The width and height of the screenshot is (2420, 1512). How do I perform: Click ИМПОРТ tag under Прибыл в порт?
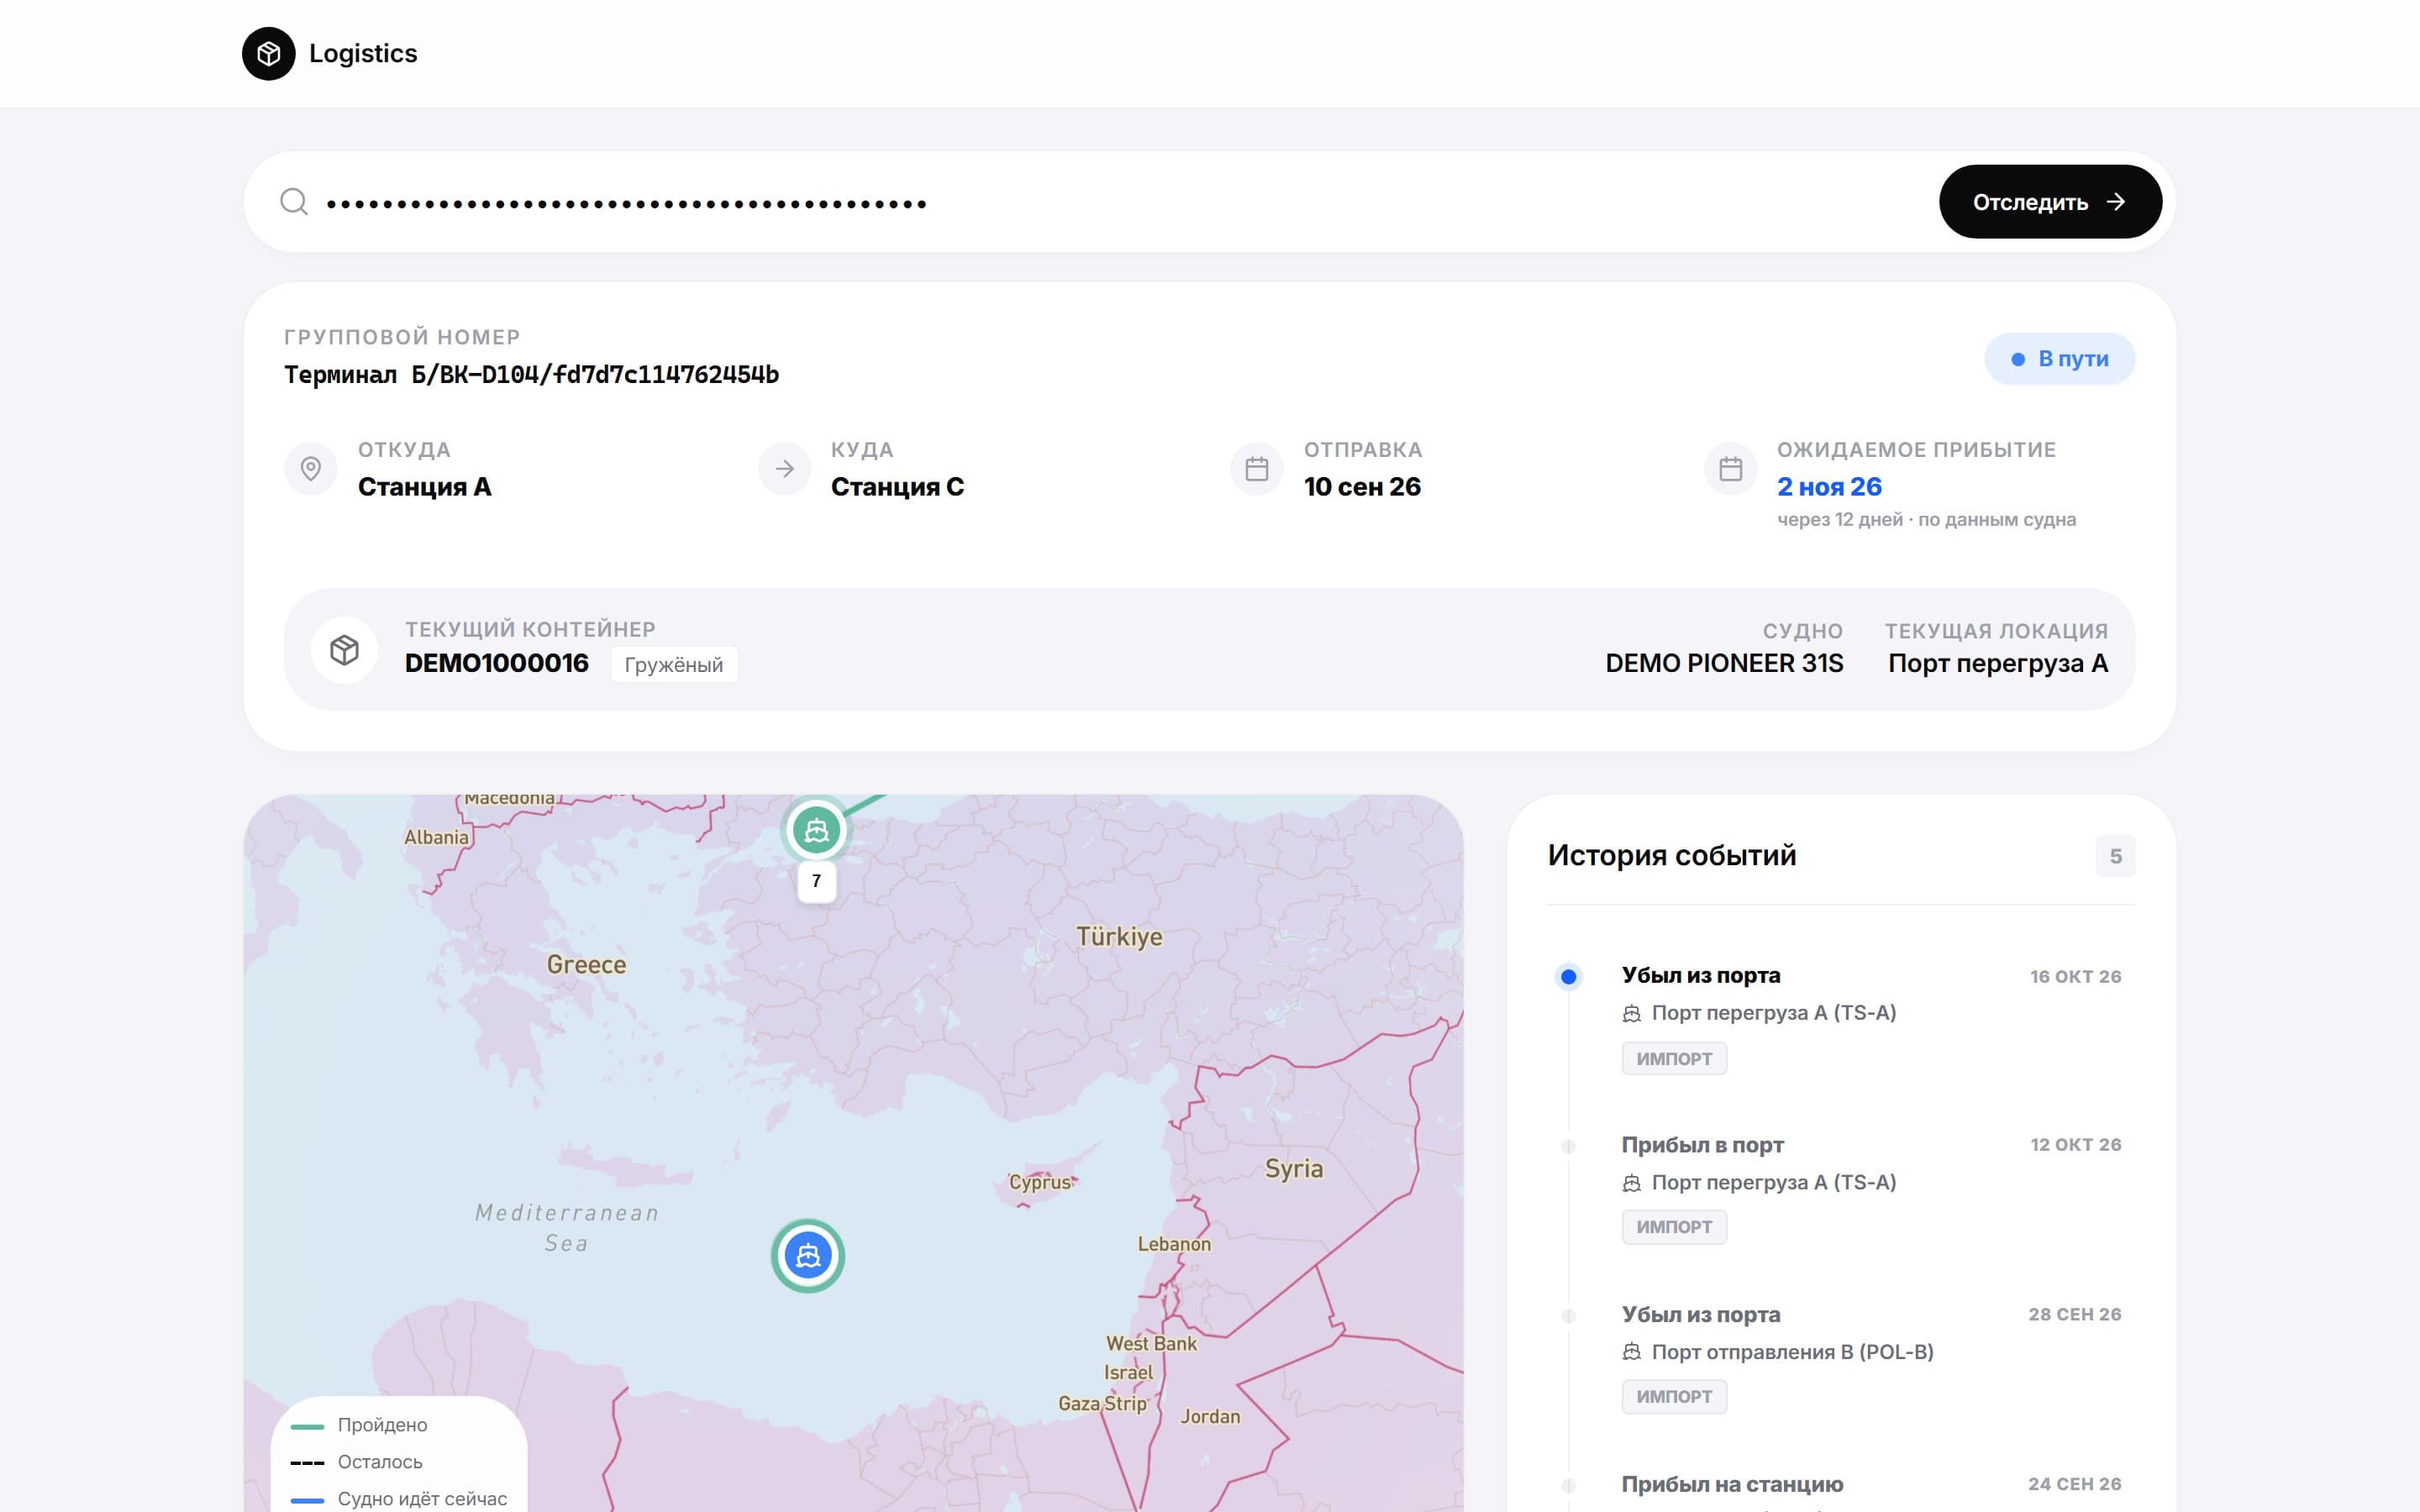click(x=1674, y=1227)
